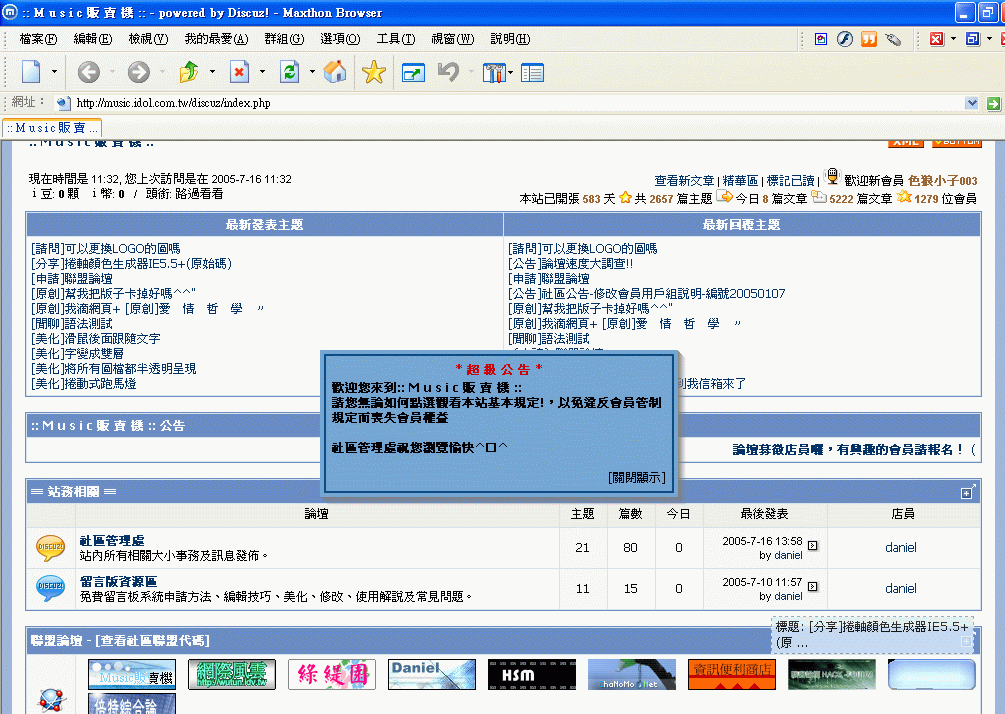Click the blue list layout toolbar icon

(x=532, y=72)
